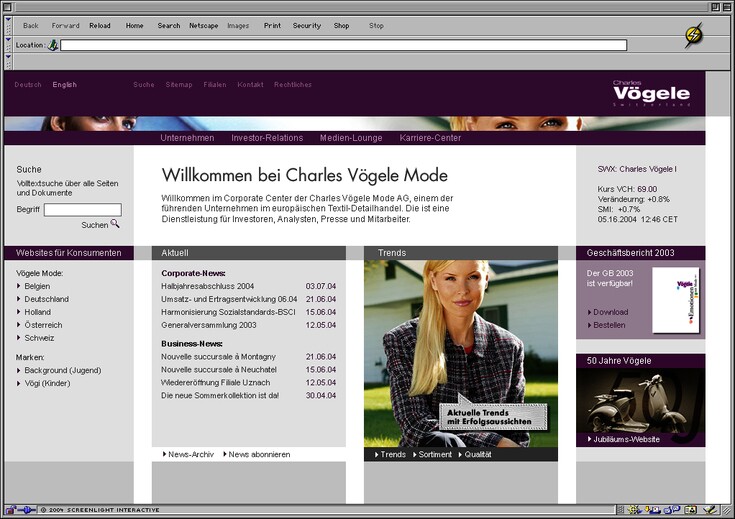Open the Kontakt link

tap(250, 85)
